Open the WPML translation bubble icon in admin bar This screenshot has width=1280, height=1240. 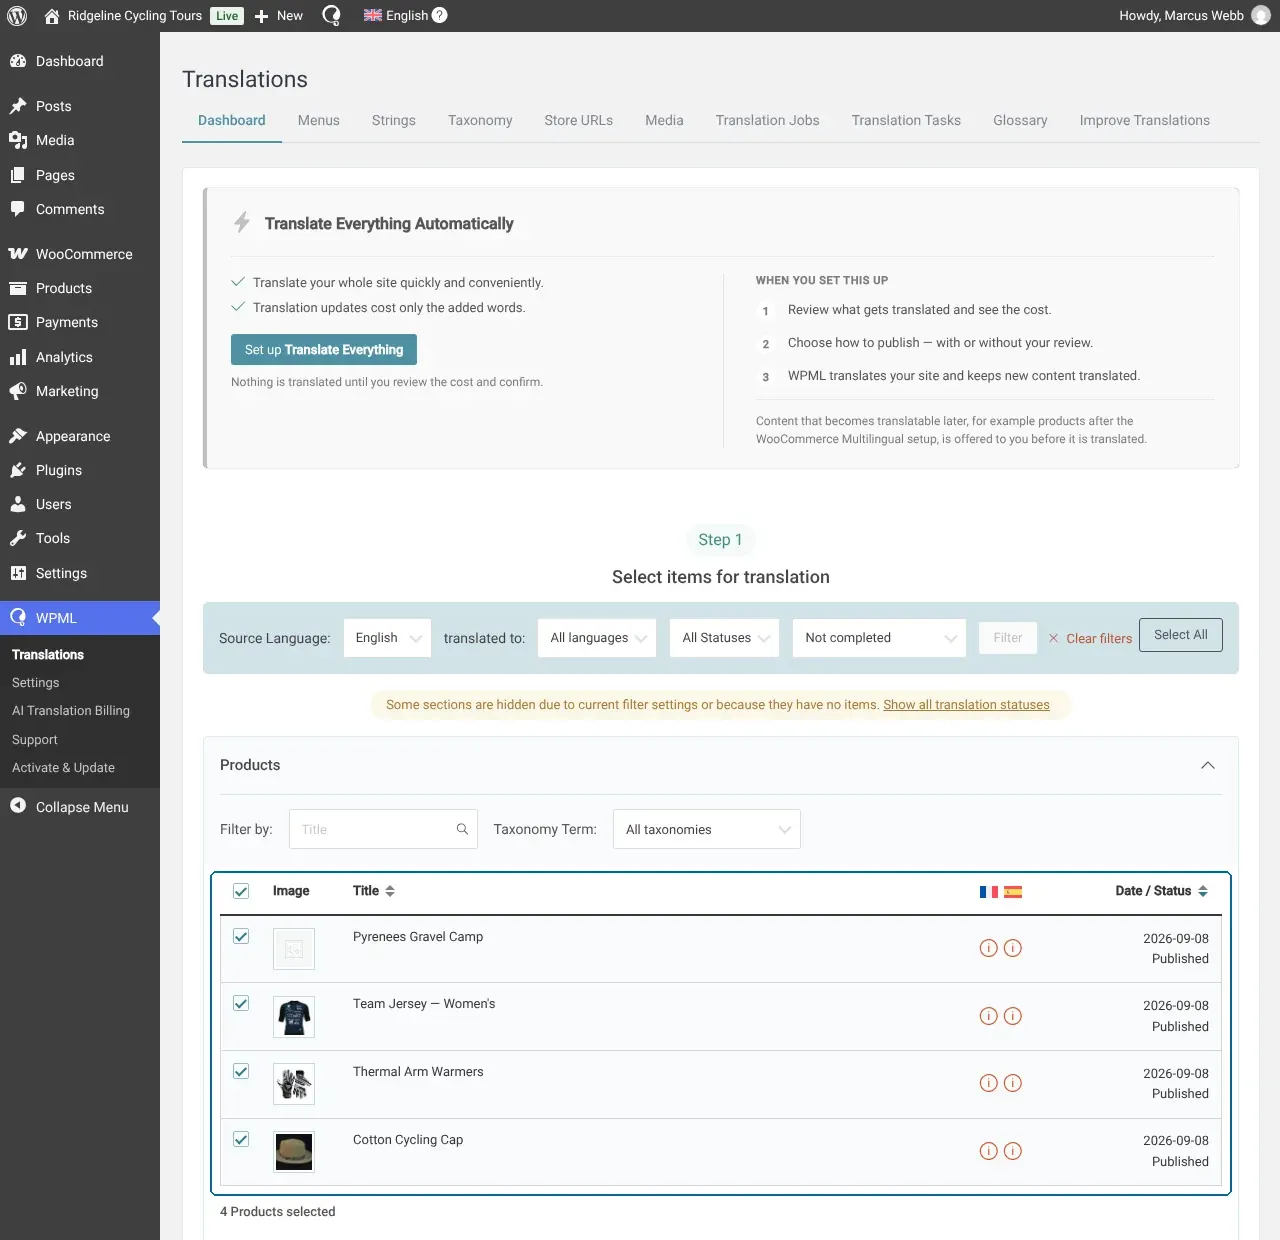pos(331,16)
